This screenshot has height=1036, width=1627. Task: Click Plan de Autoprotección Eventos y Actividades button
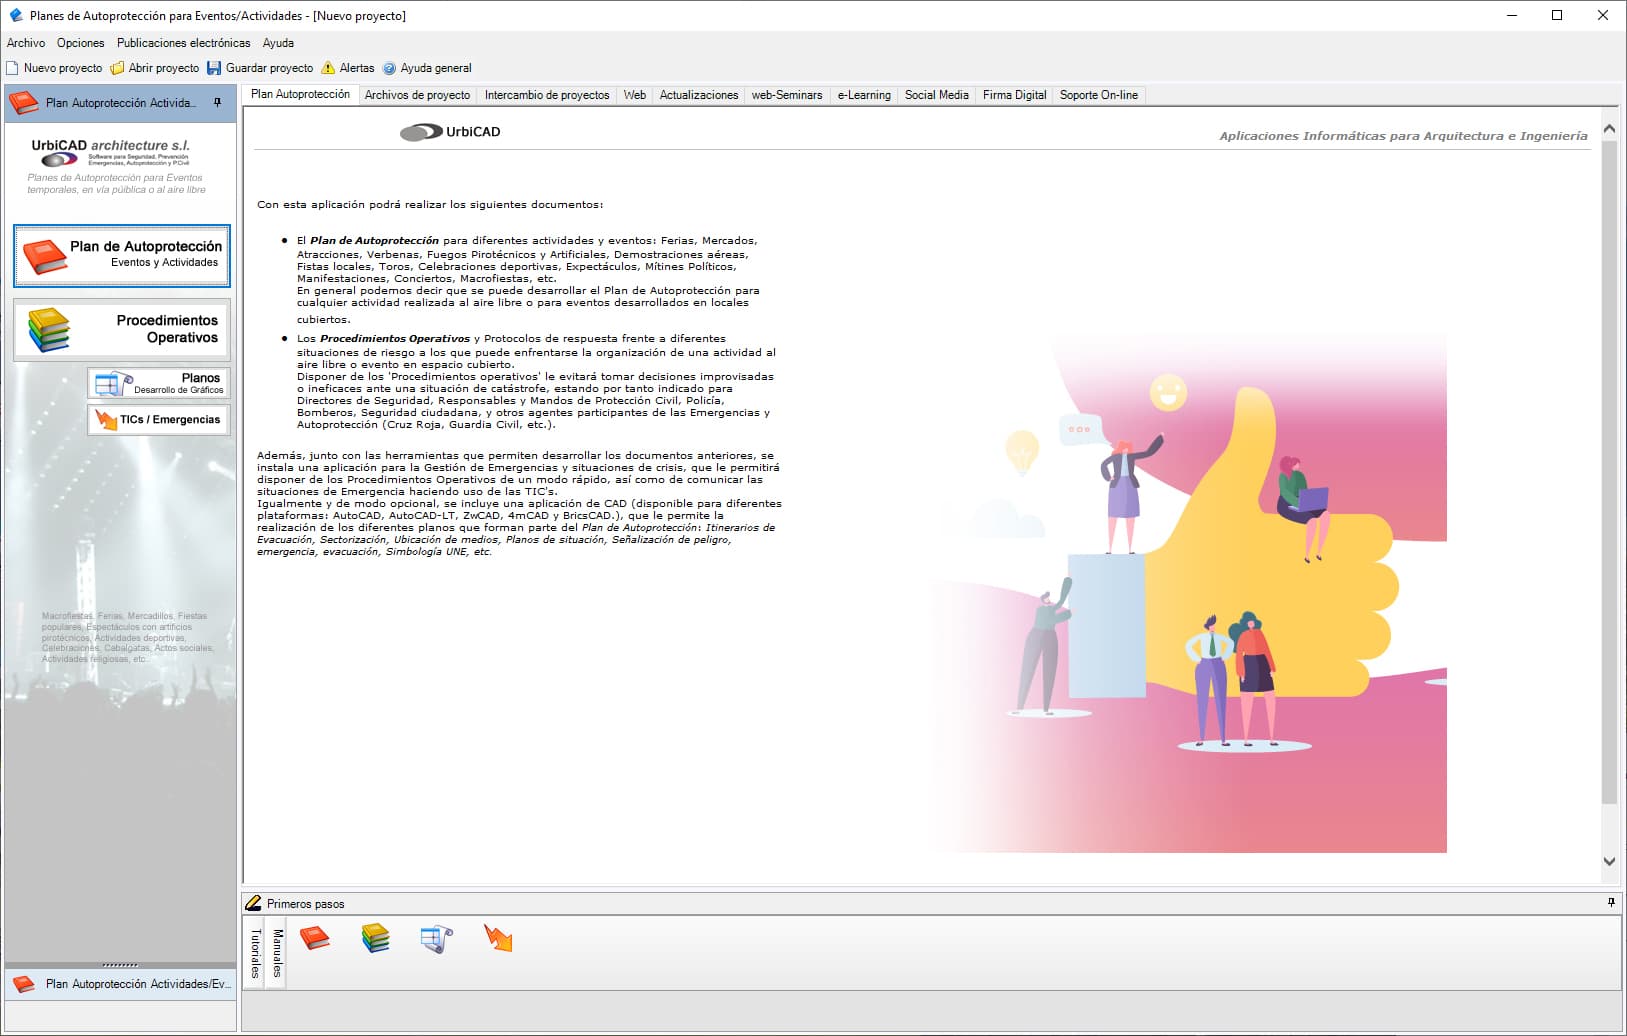pyautogui.click(x=122, y=256)
